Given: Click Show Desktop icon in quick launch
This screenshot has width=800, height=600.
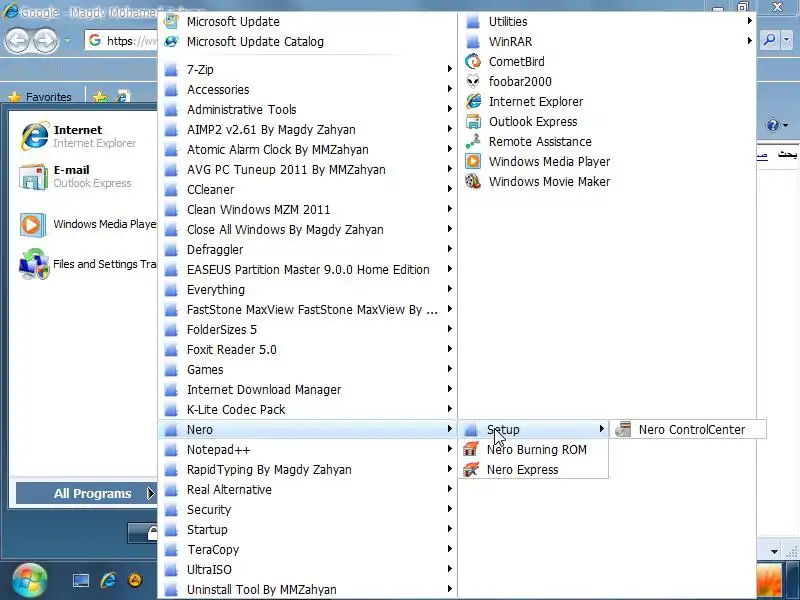Looking at the screenshot, I should (x=81, y=580).
